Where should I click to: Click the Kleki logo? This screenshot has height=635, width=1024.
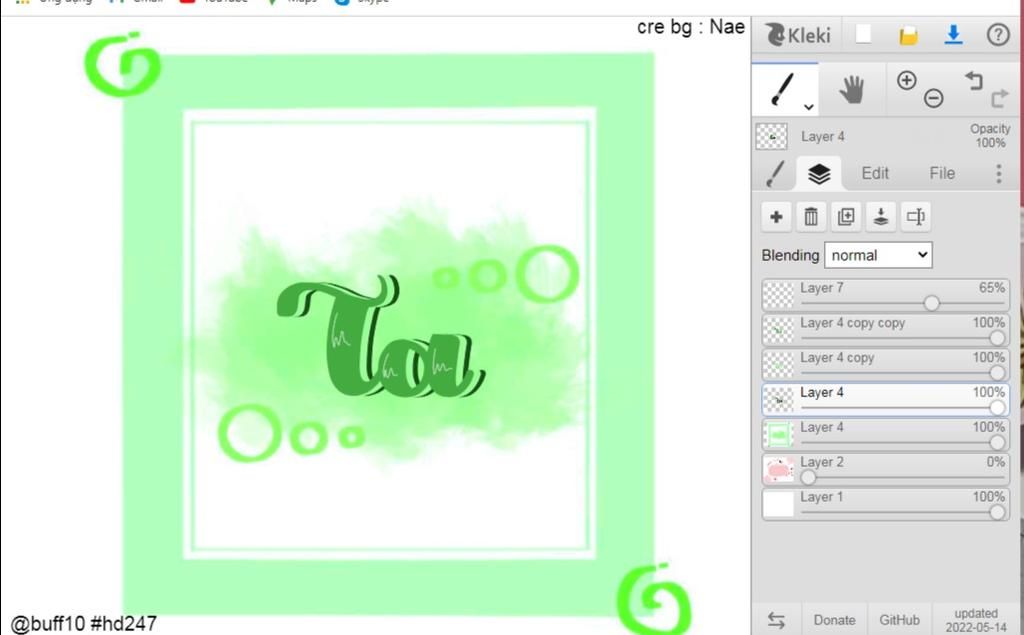pos(798,34)
